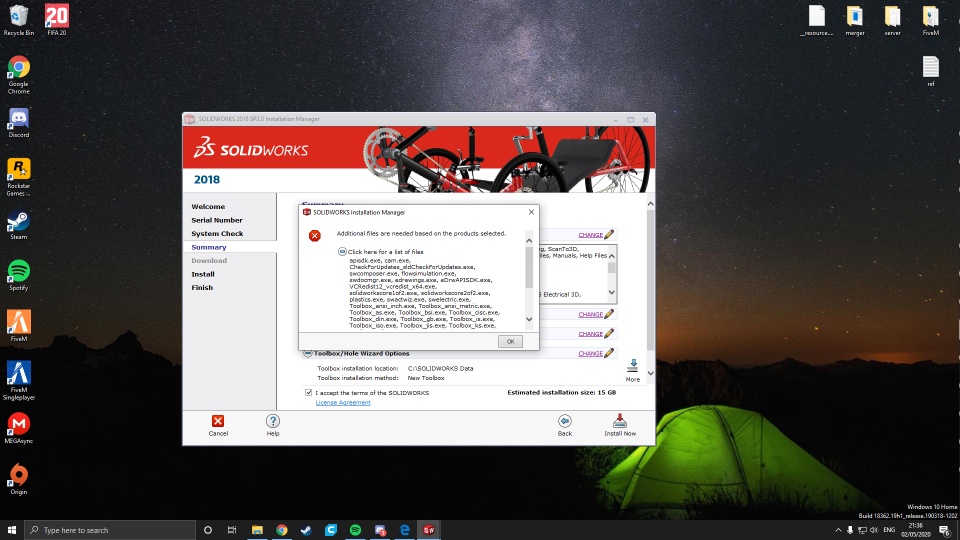Uncheck 'I accept the terms of the SOLIDWORKS'
The width and height of the screenshot is (960, 540).
[x=309, y=392]
